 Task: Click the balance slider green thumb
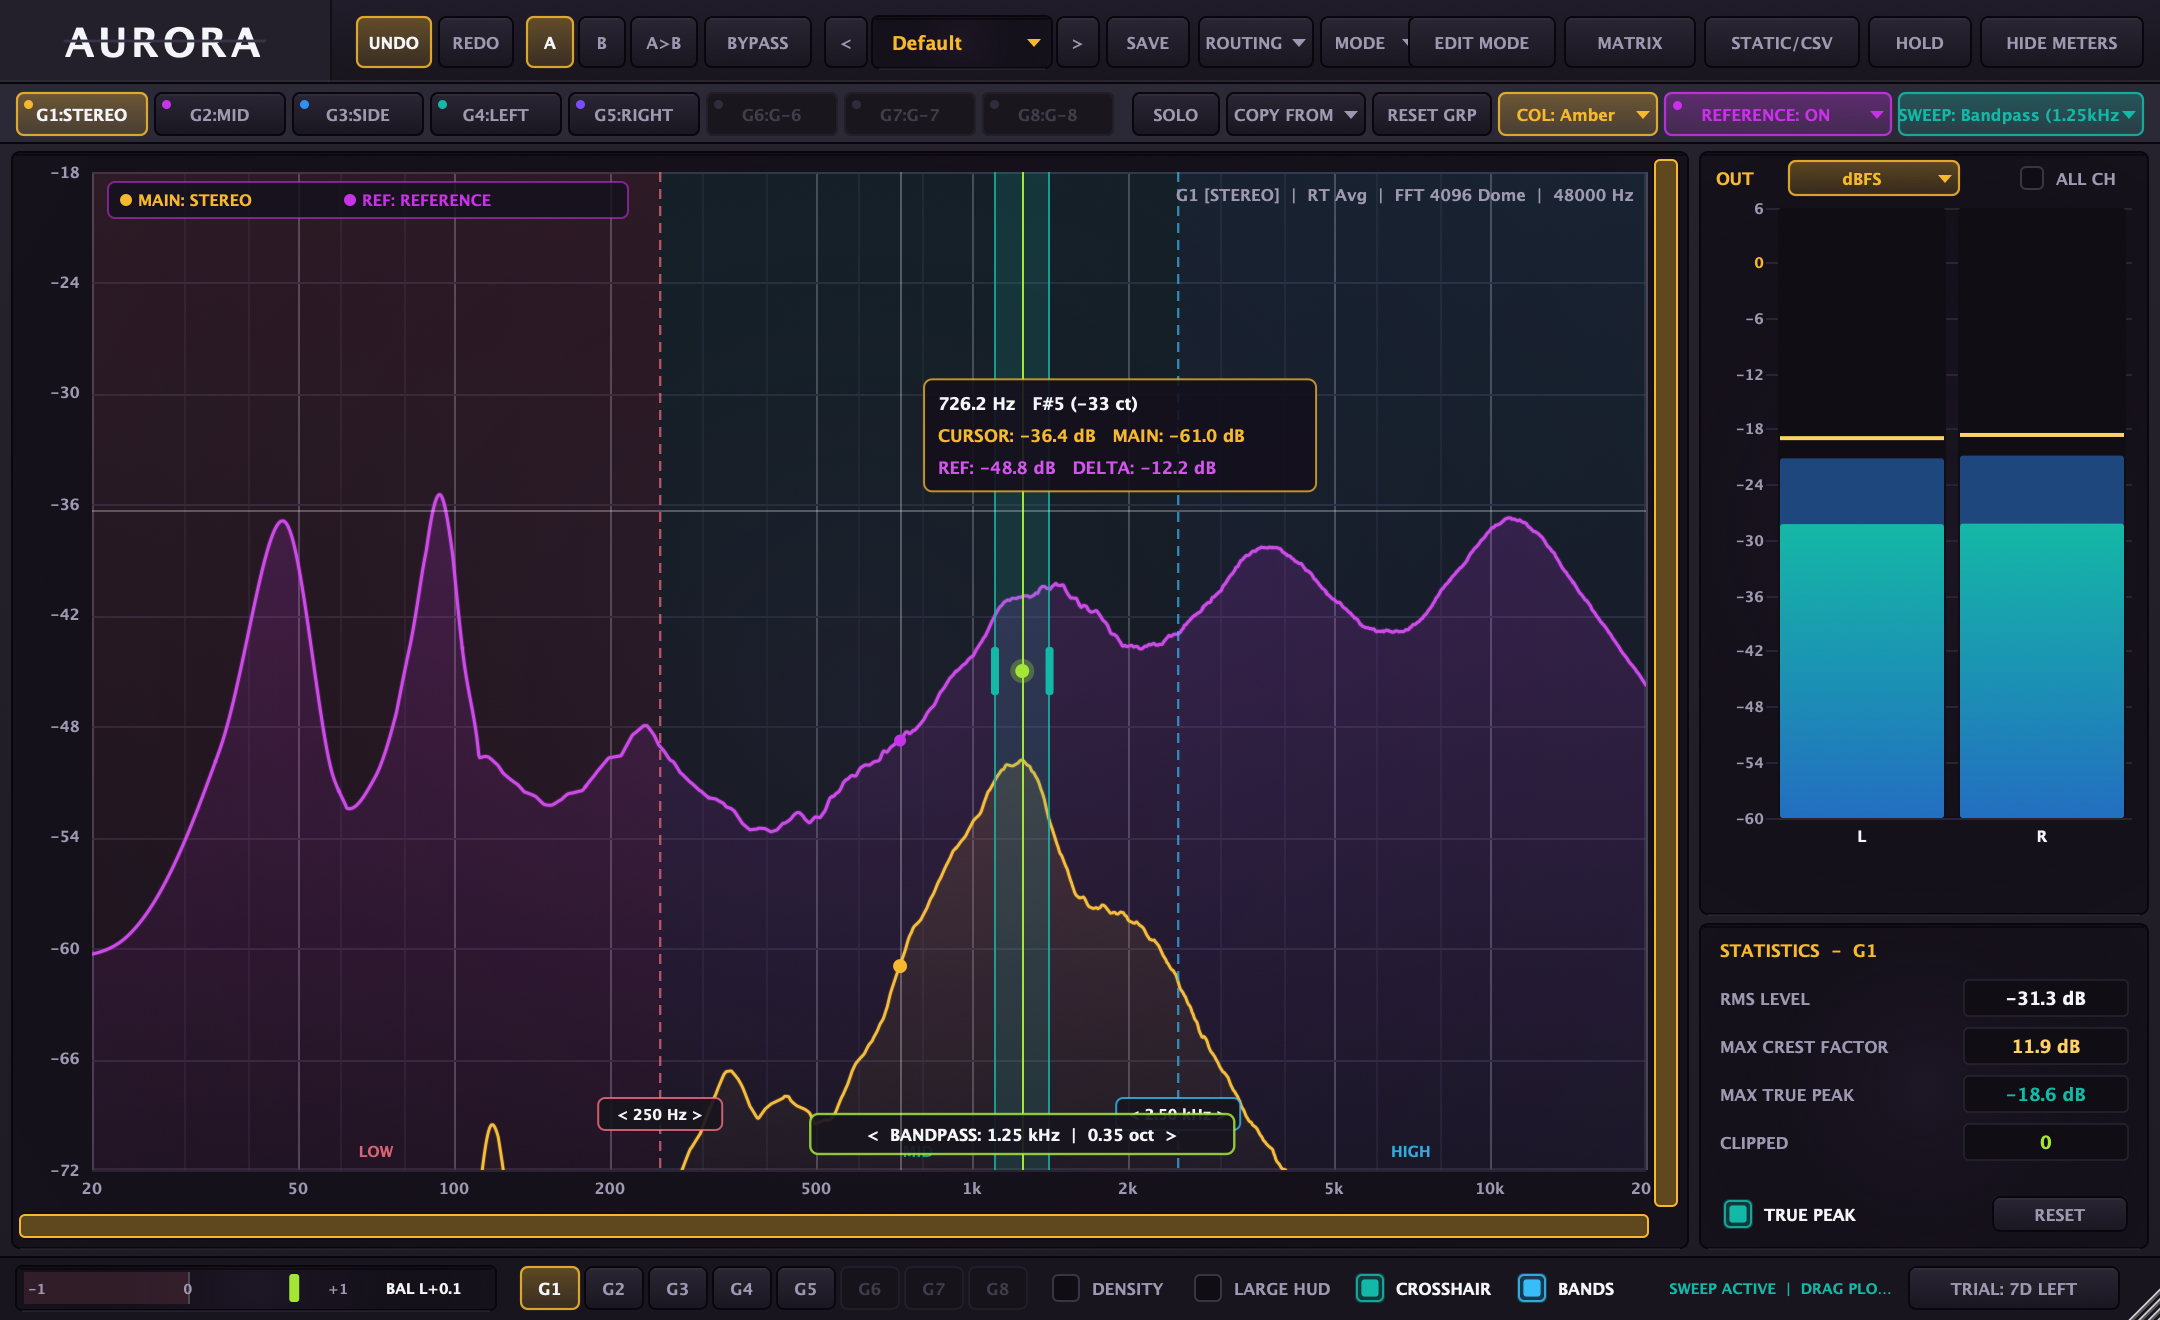tap(294, 1288)
